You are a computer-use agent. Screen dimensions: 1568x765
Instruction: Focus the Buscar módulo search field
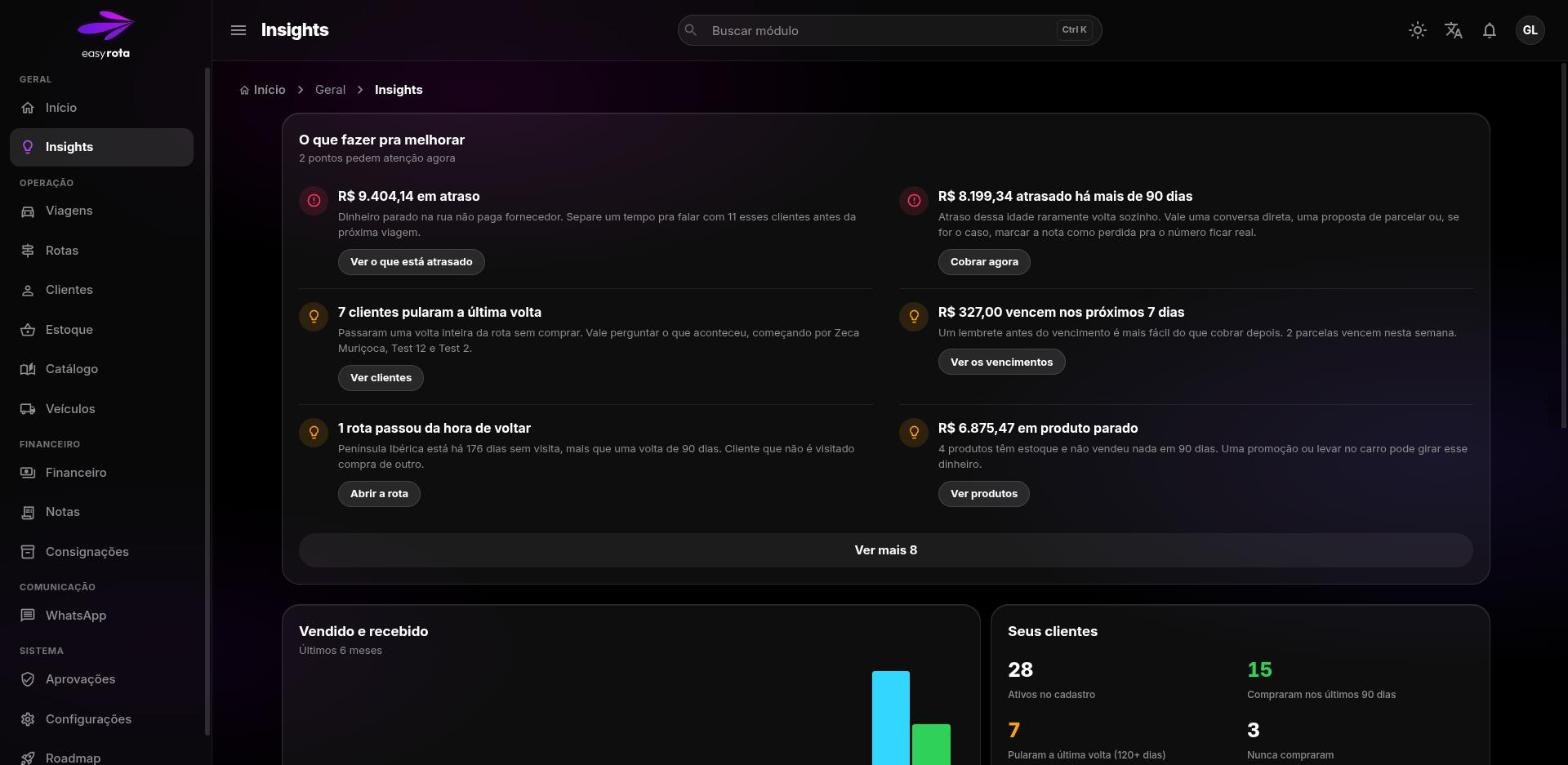(x=889, y=30)
